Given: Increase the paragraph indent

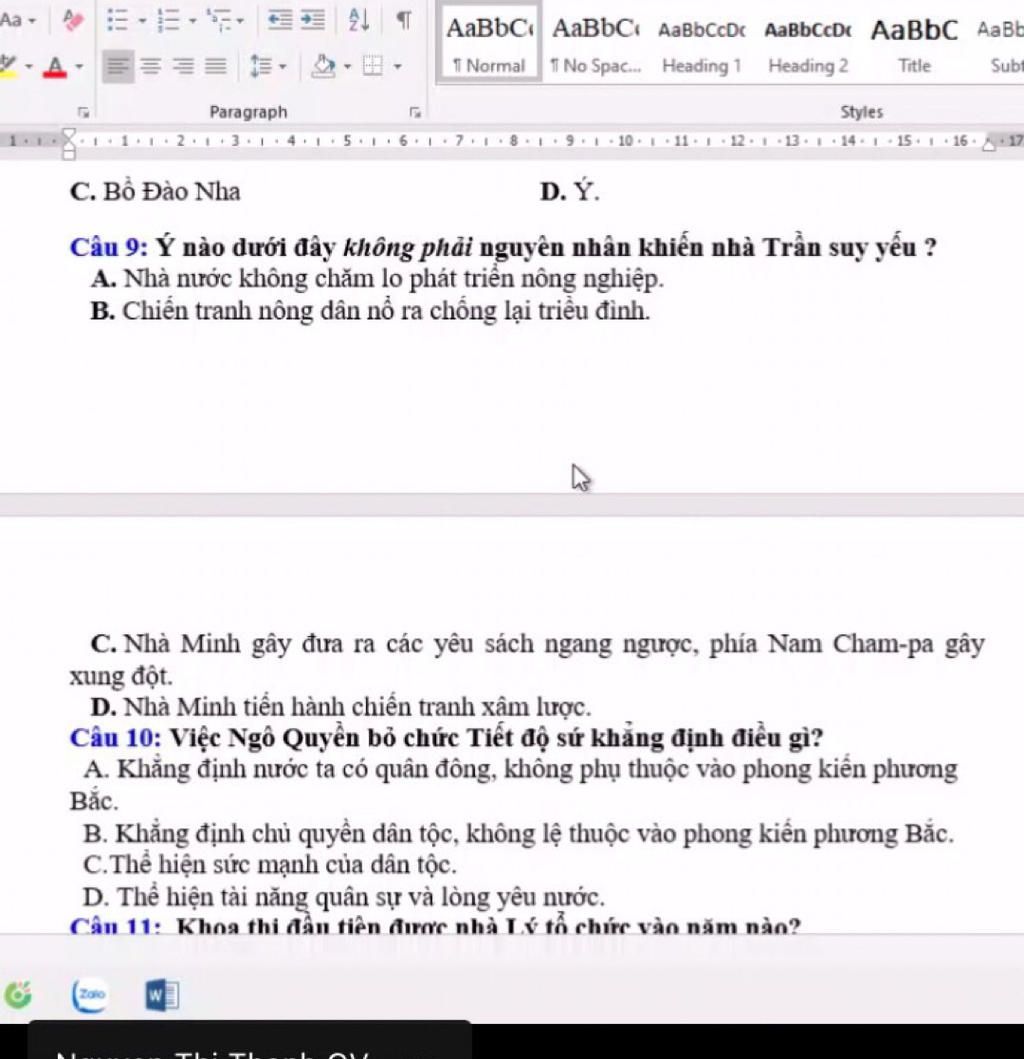Looking at the screenshot, I should coord(311,20).
